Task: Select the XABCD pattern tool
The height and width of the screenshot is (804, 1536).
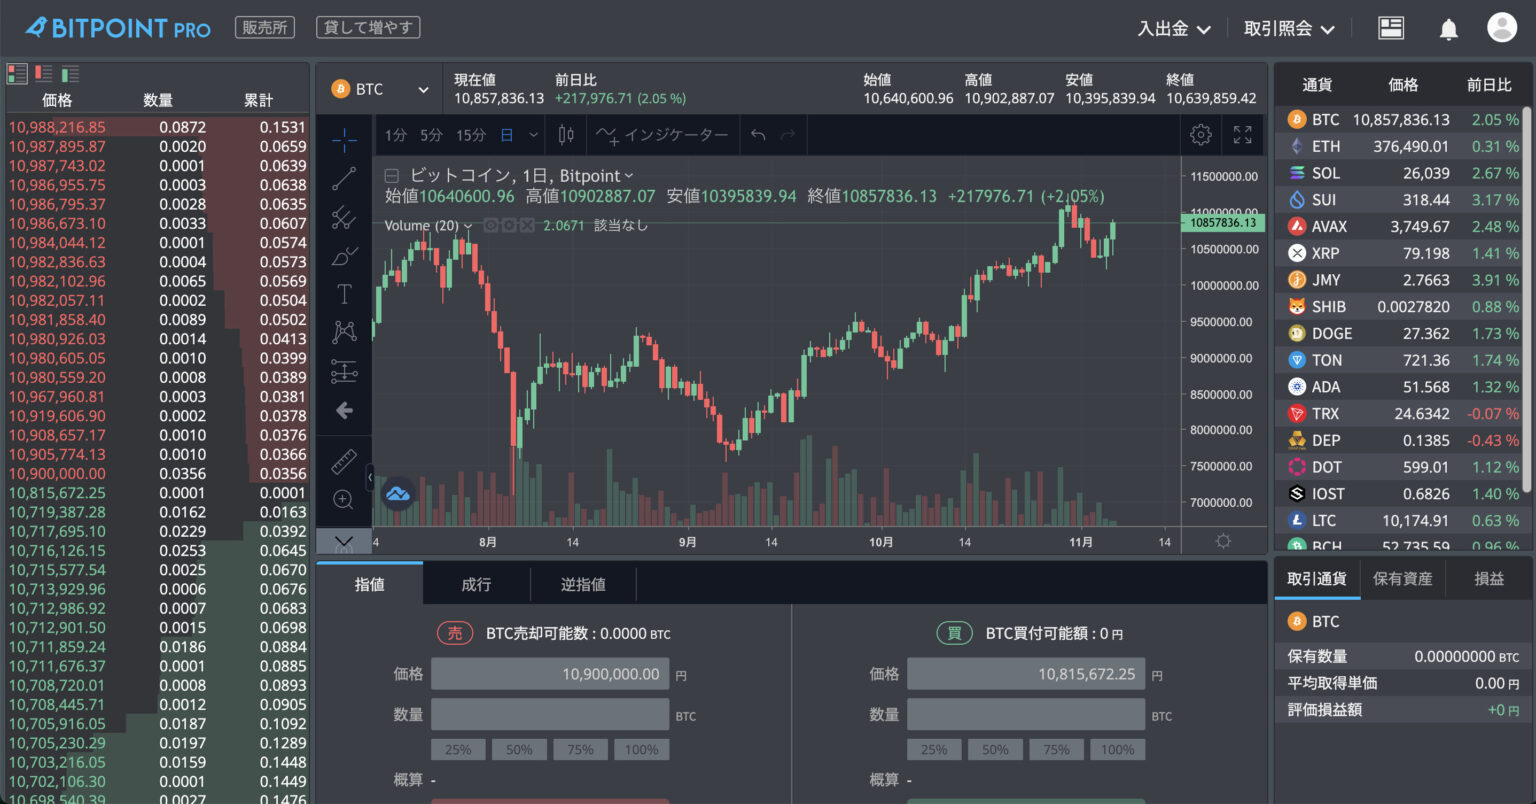Action: tap(344, 331)
